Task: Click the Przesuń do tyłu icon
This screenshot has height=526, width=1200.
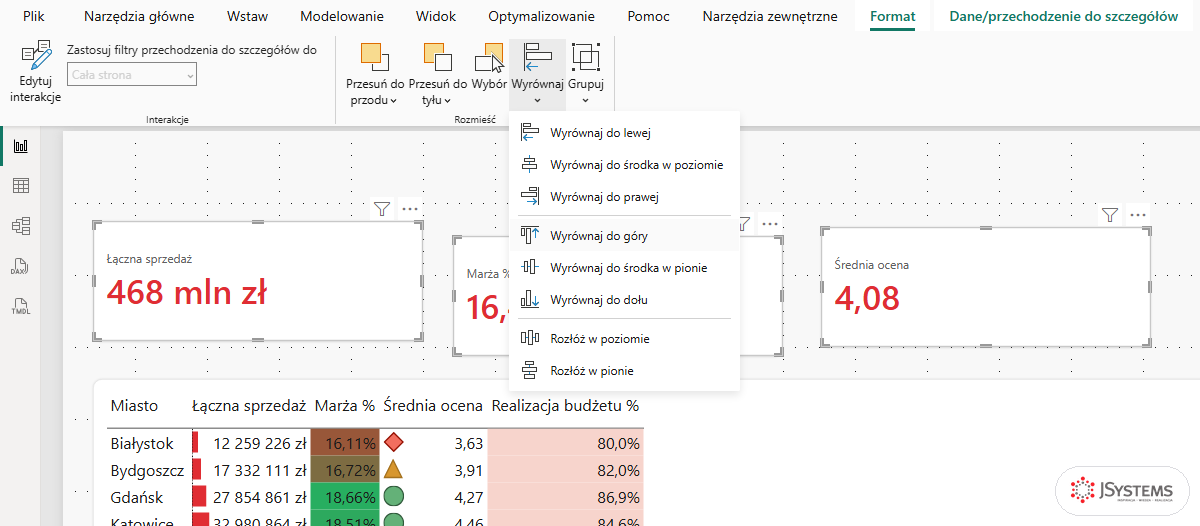Action: 438,58
